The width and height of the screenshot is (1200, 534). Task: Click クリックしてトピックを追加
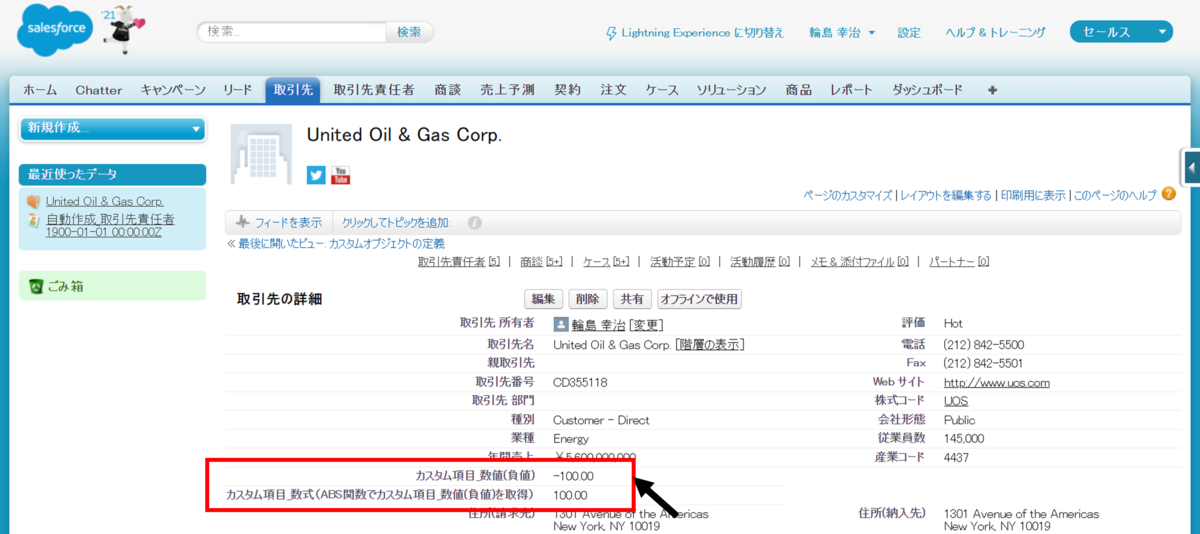[396, 222]
